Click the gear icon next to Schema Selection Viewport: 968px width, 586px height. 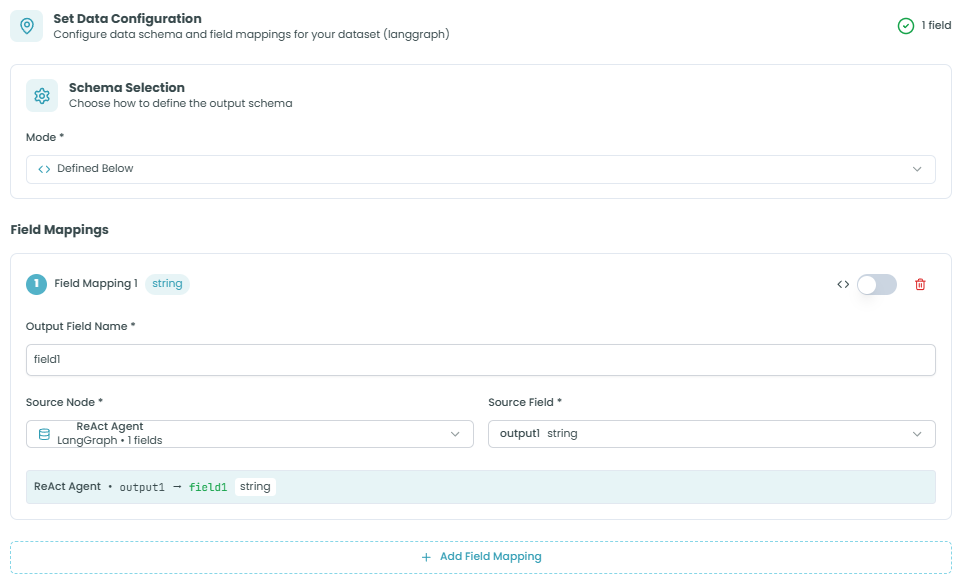[x=42, y=96]
